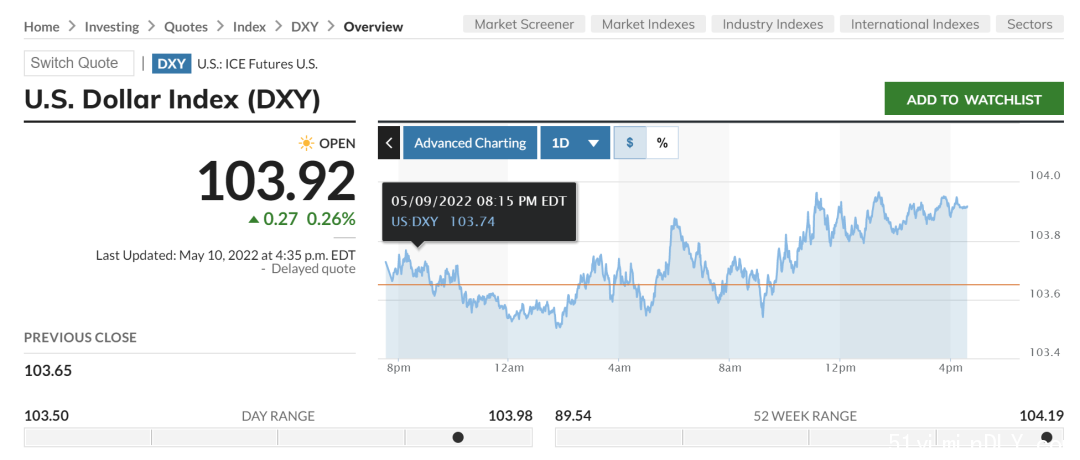Switch chart to dollar value mode
Image resolution: width=1080 pixels, height=460 pixels.
630,143
